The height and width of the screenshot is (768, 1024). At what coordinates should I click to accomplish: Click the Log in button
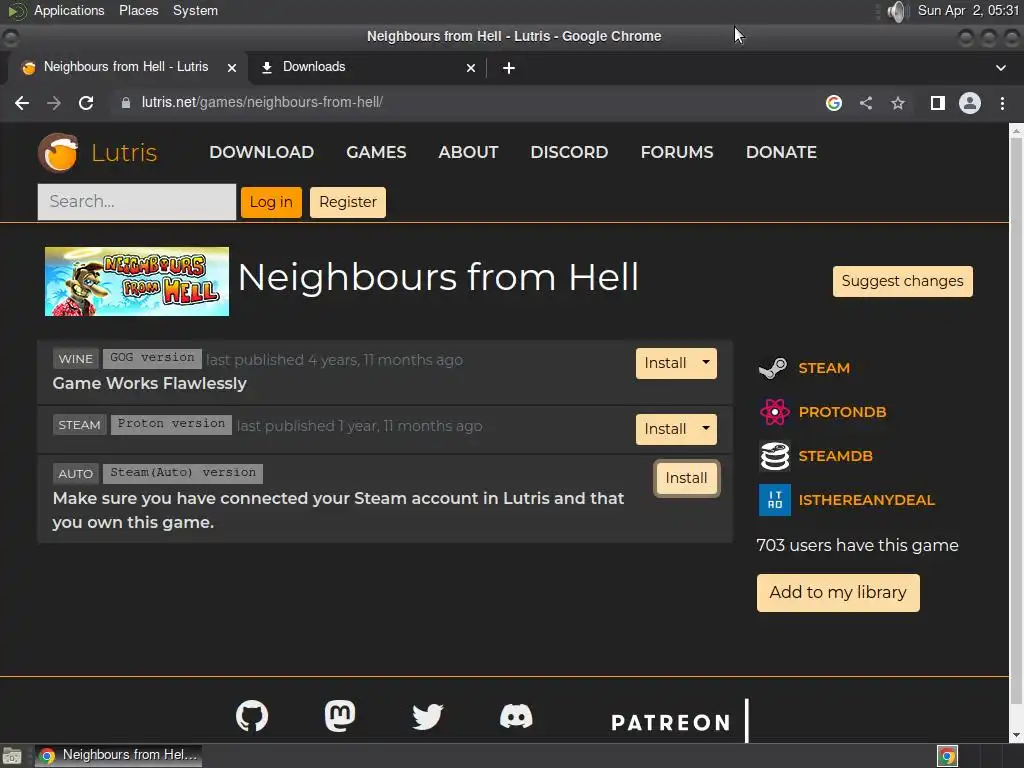(x=271, y=202)
